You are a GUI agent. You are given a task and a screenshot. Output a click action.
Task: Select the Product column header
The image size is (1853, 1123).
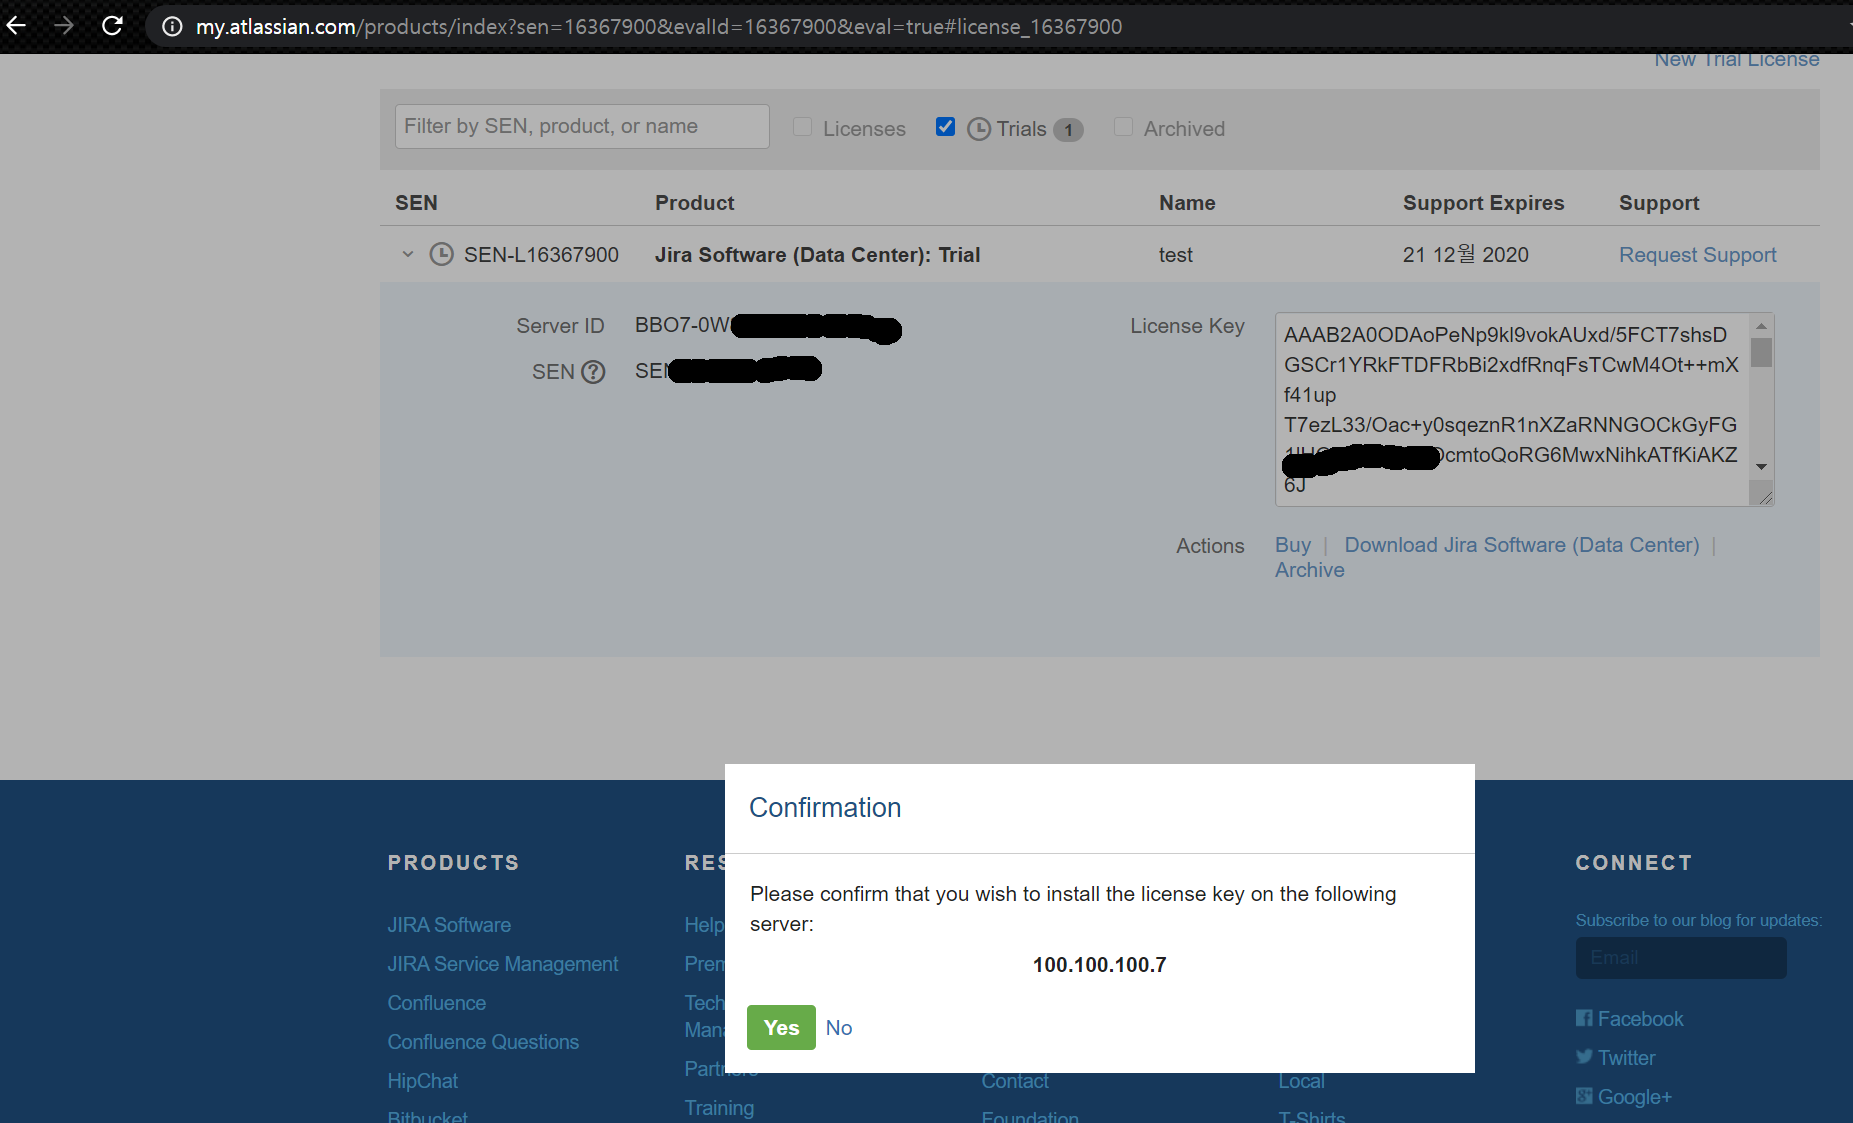(x=694, y=203)
